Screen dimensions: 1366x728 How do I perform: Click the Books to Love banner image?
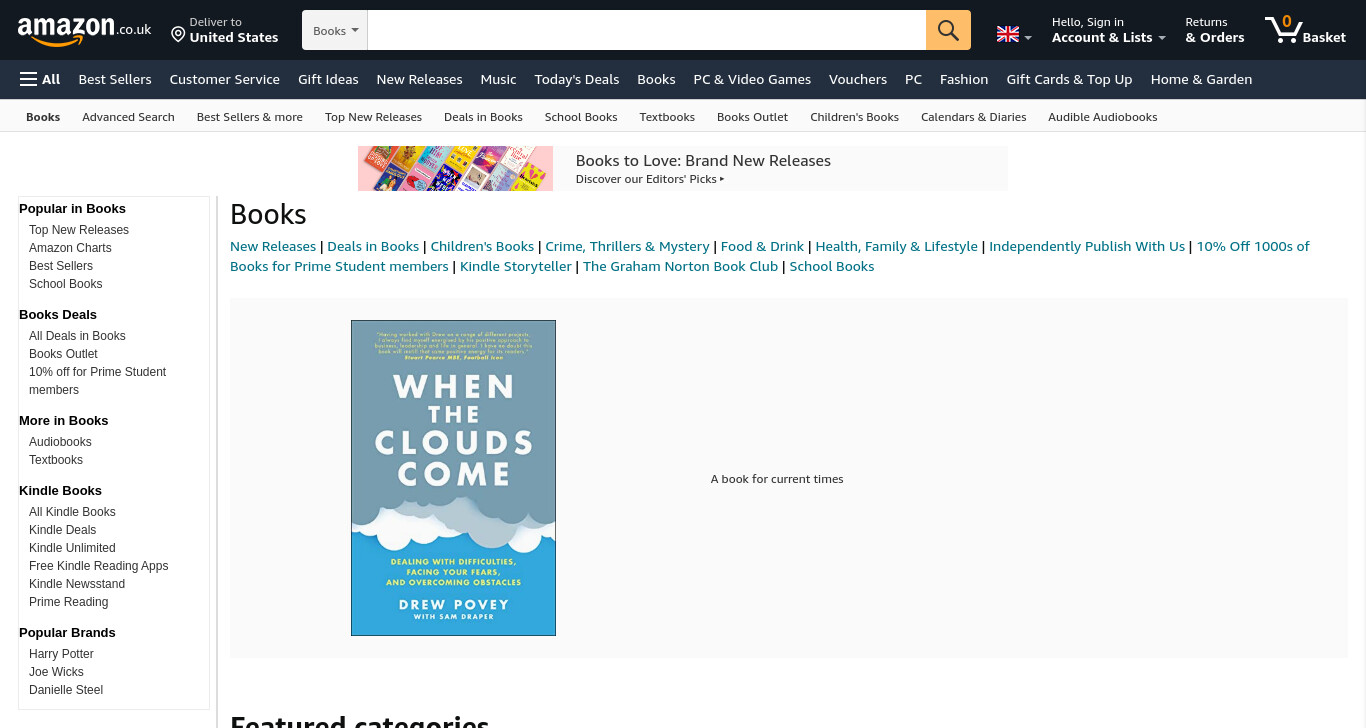(x=455, y=168)
